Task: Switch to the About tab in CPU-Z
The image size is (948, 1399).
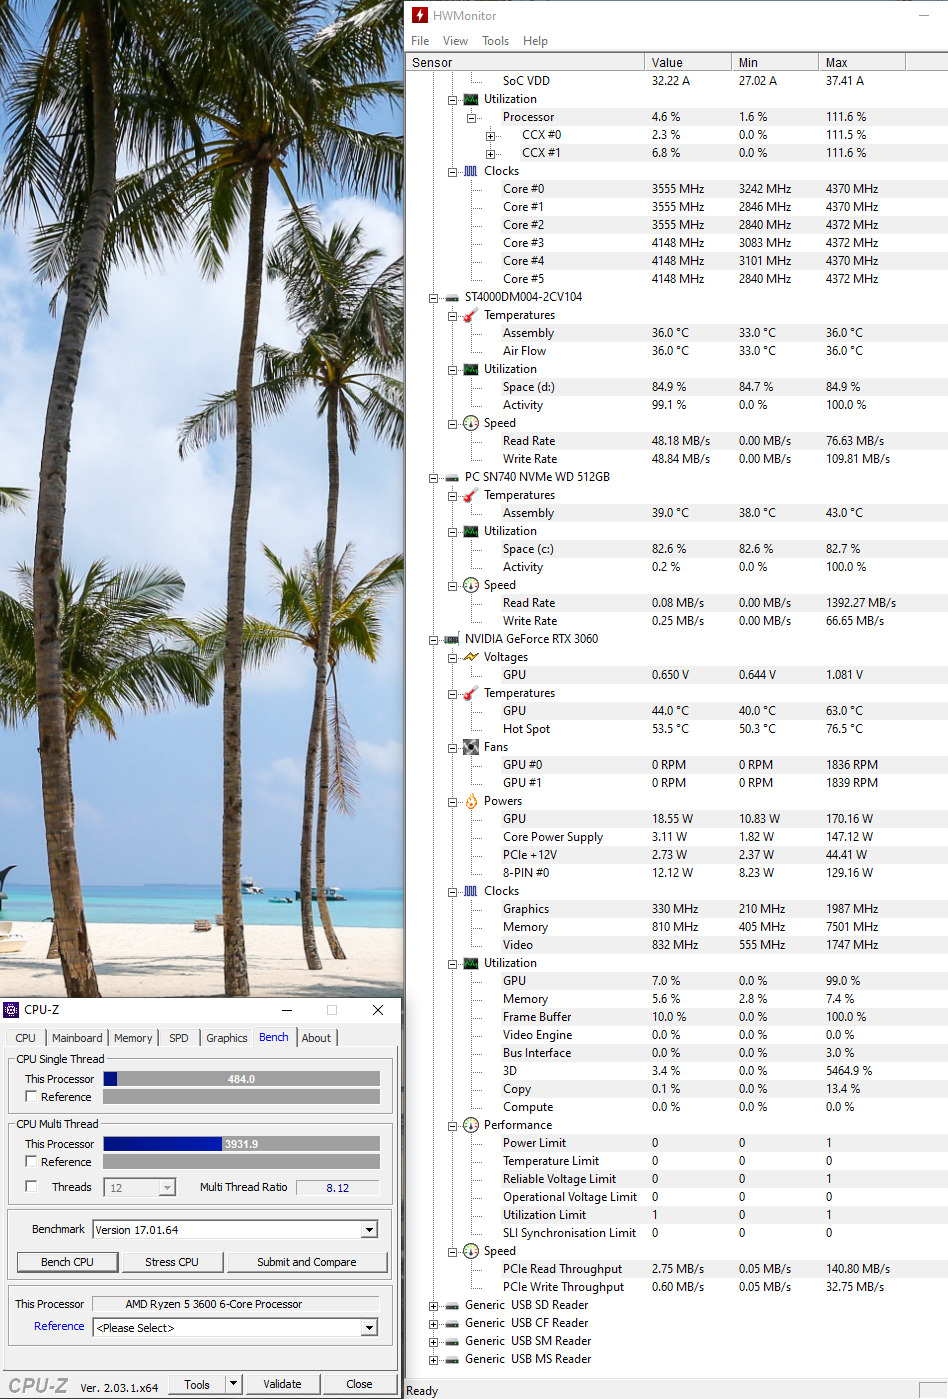Action: click(316, 1038)
